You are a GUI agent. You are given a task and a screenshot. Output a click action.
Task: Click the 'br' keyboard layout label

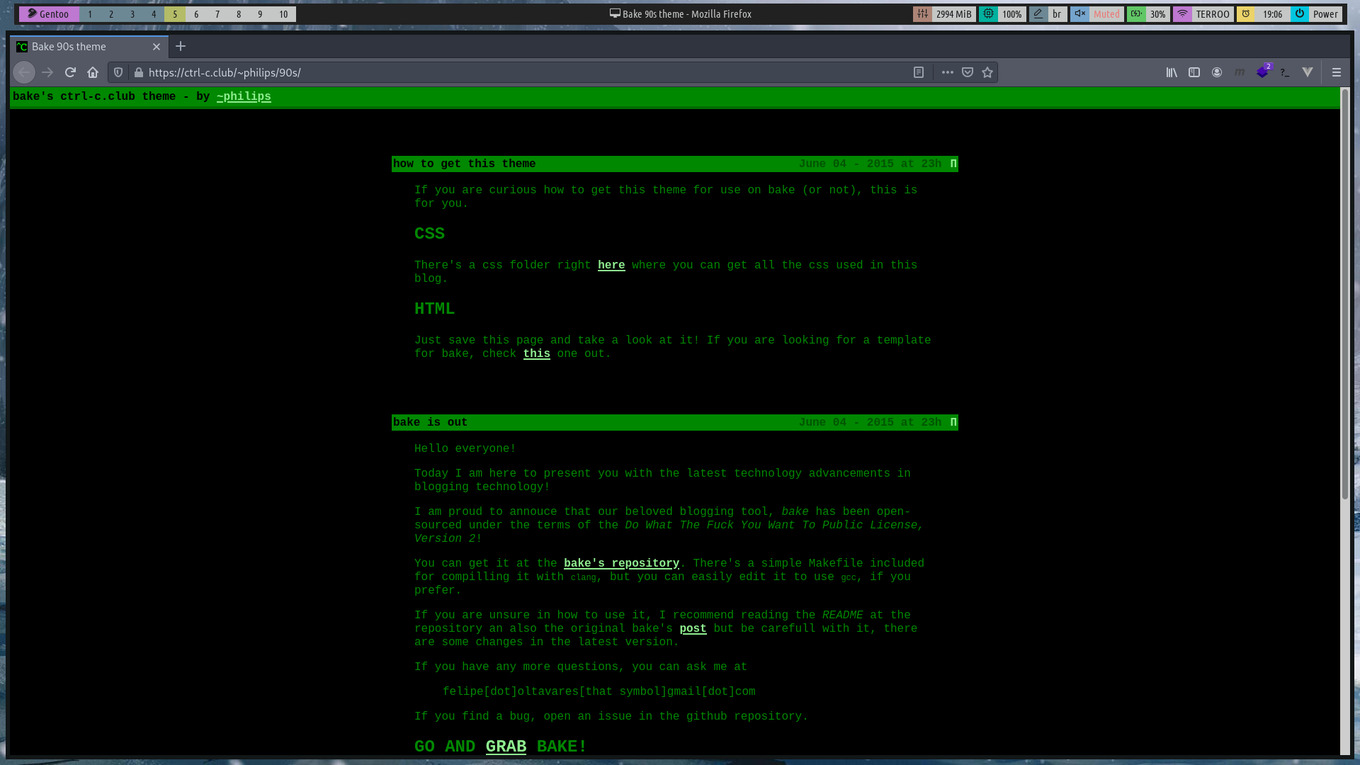(1057, 14)
